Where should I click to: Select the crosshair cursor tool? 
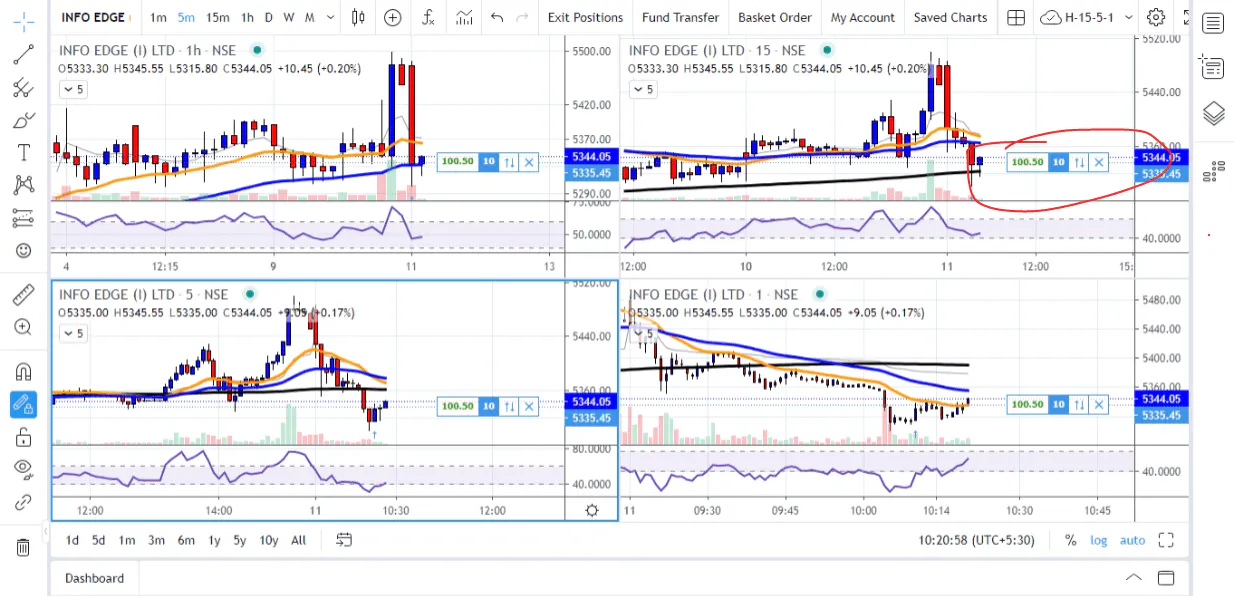click(x=23, y=22)
